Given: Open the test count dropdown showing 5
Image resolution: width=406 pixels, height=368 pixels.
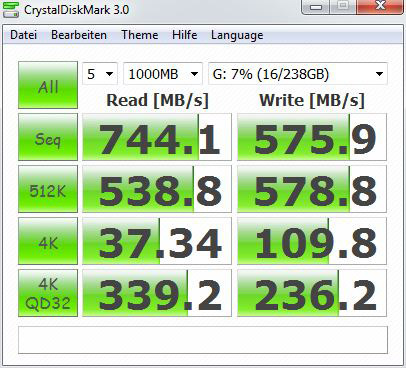Looking at the screenshot, I should point(100,74).
